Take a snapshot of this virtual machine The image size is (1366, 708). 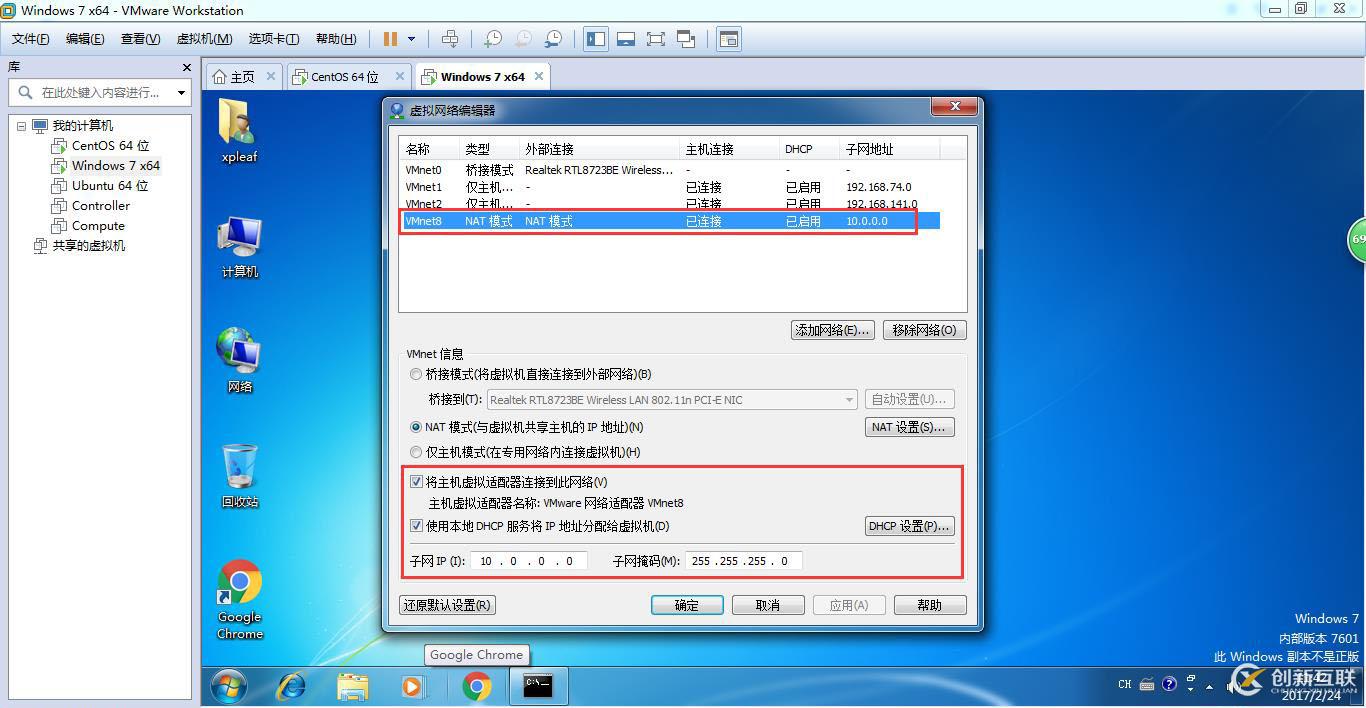tap(493, 39)
